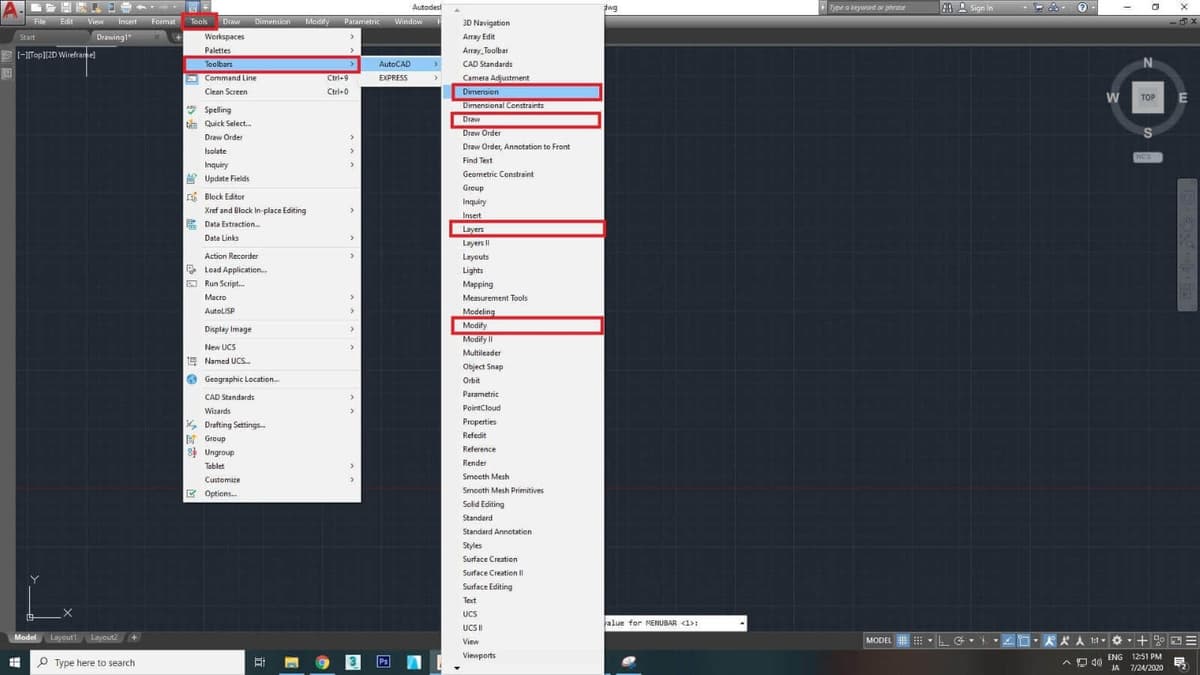Expand the EXPRESS toolbars submenu
The height and width of the screenshot is (675, 1200).
(x=402, y=78)
